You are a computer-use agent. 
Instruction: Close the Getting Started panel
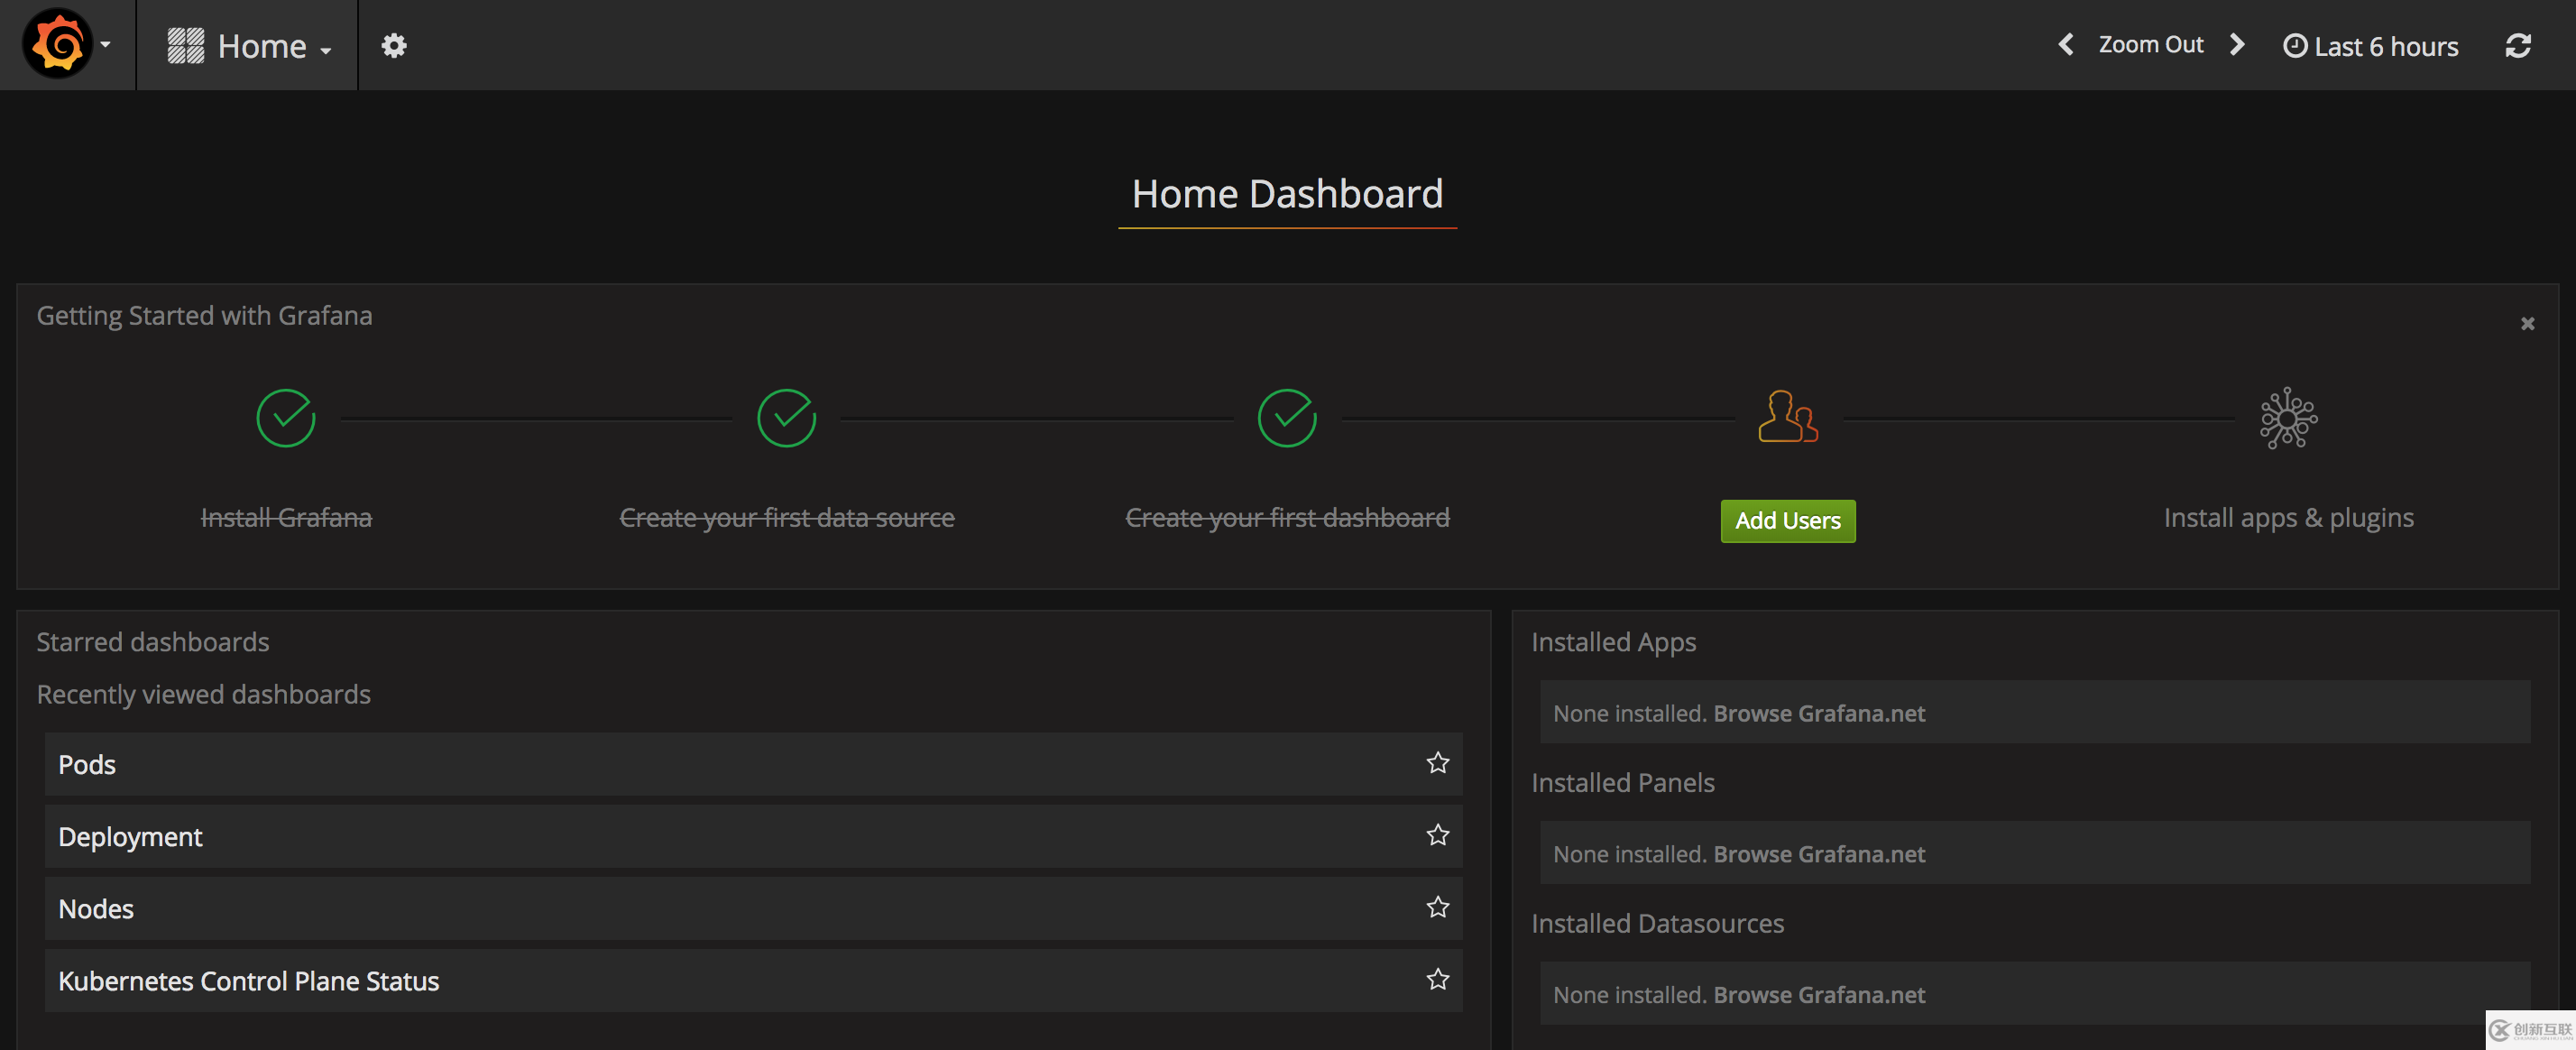point(2527,323)
